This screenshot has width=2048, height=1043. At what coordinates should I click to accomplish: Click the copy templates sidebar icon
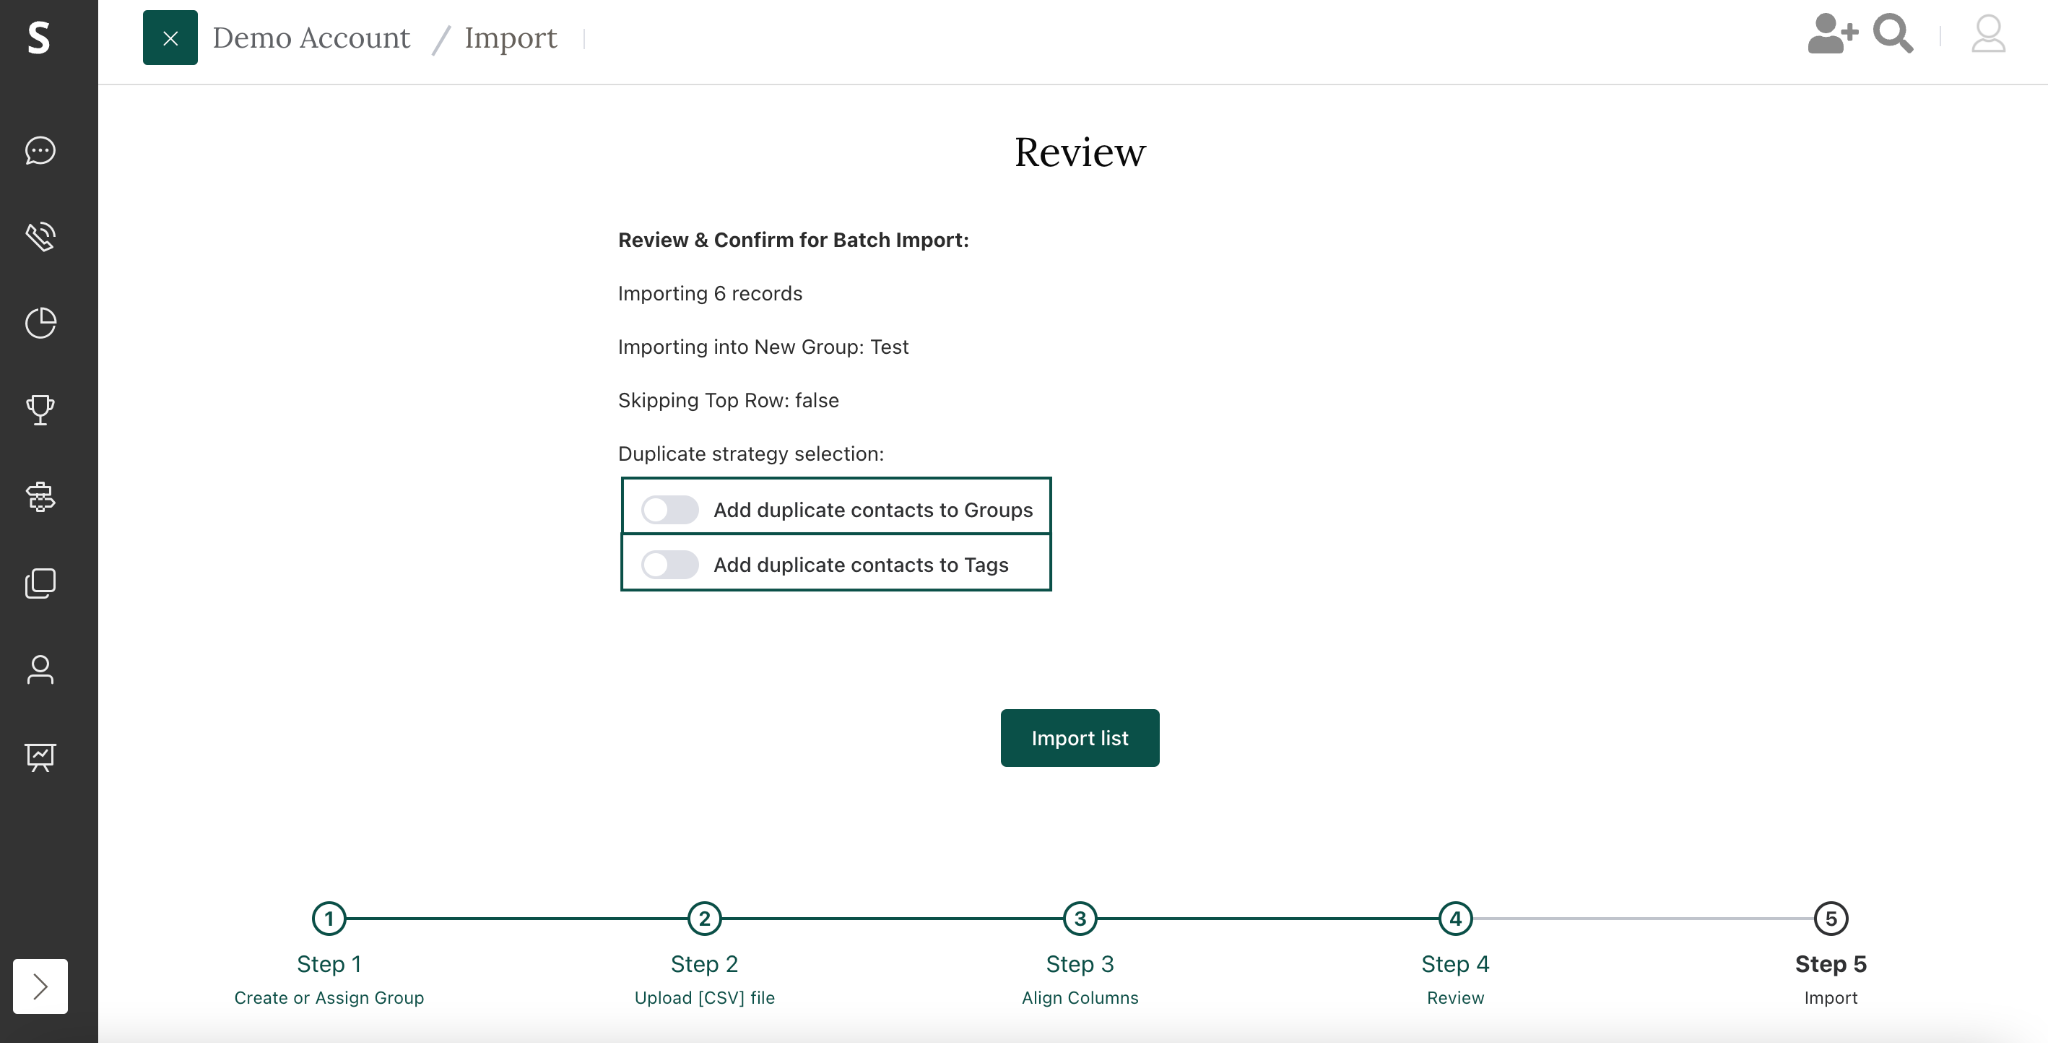[40, 583]
